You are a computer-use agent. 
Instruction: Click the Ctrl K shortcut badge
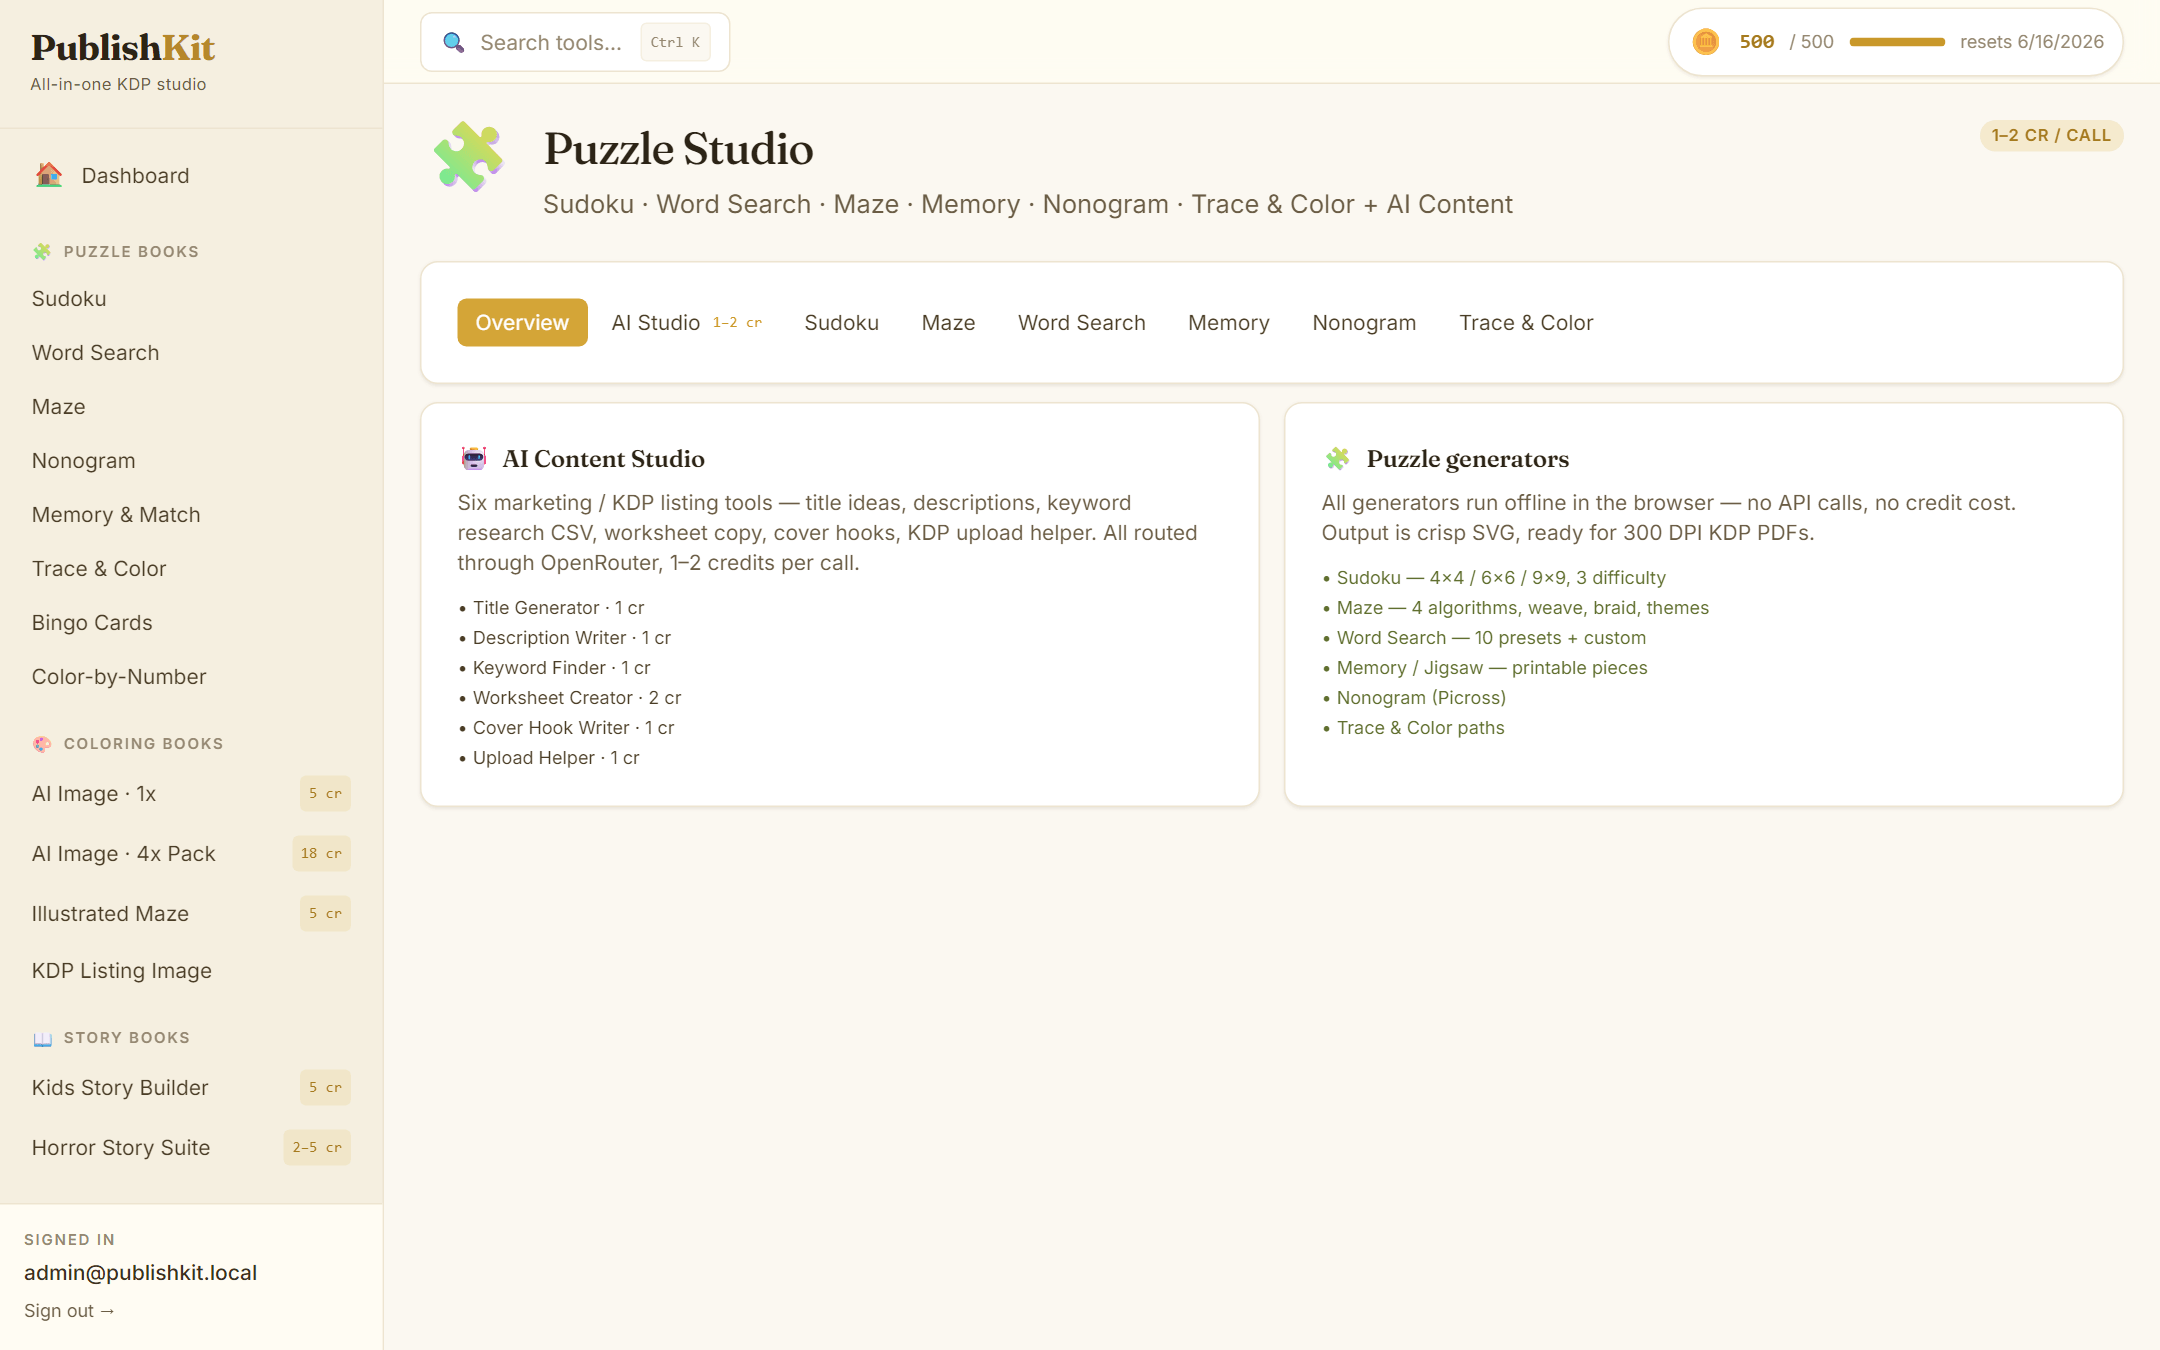click(x=675, y=42)
